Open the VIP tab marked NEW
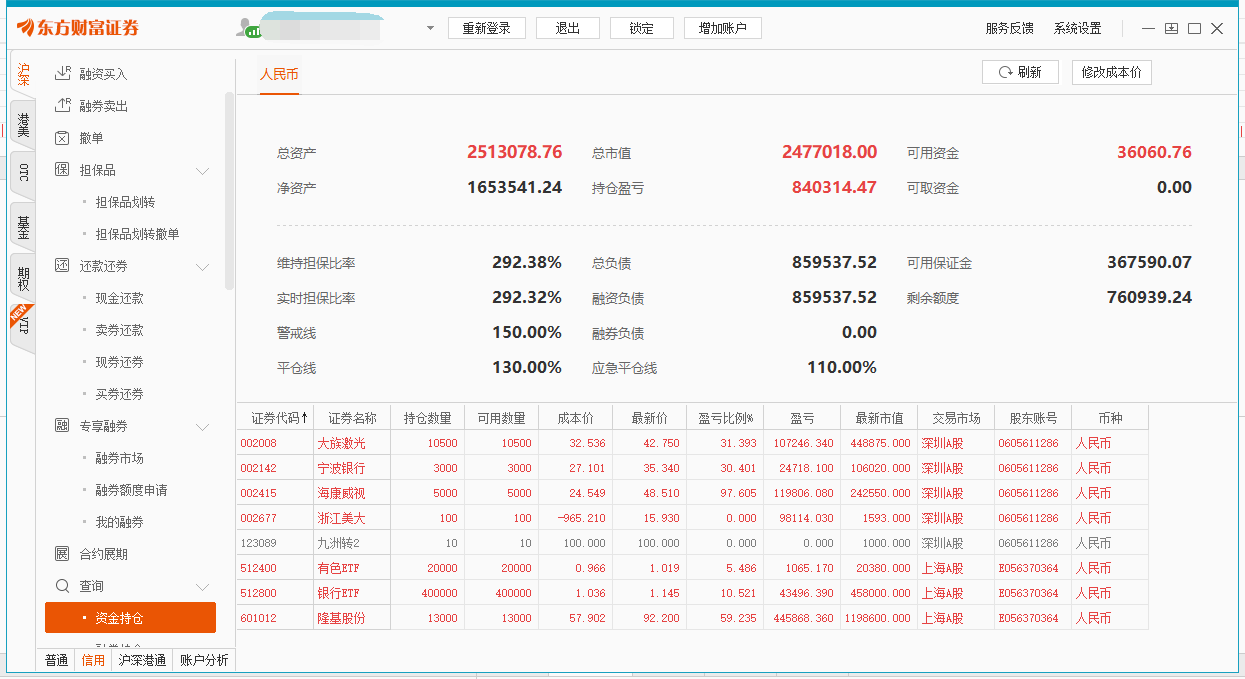The width and height of the screenshot is (1245, 679). [23, 328]
